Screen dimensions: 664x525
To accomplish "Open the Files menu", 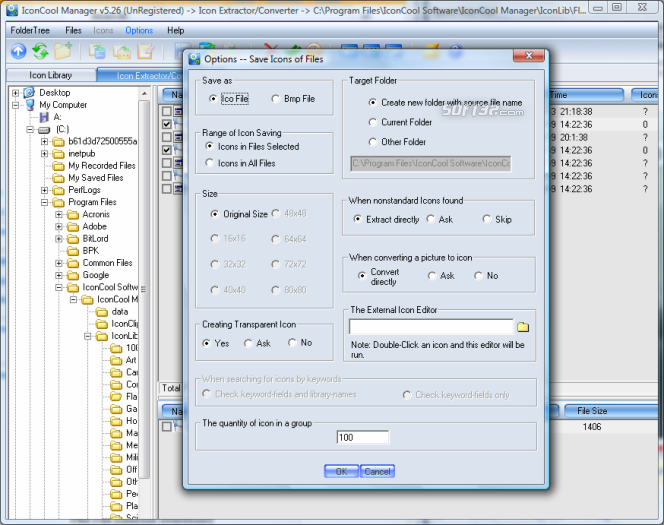I will 73,30.
